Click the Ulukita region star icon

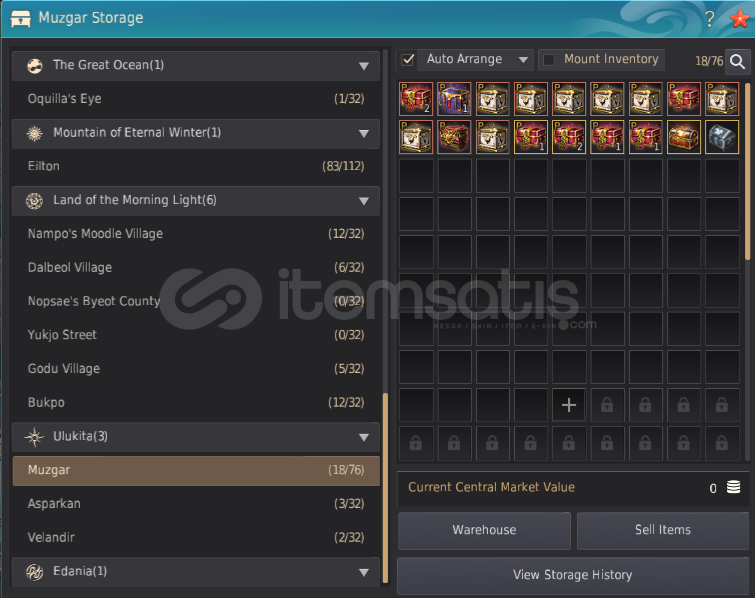click(x=35, y=437)
